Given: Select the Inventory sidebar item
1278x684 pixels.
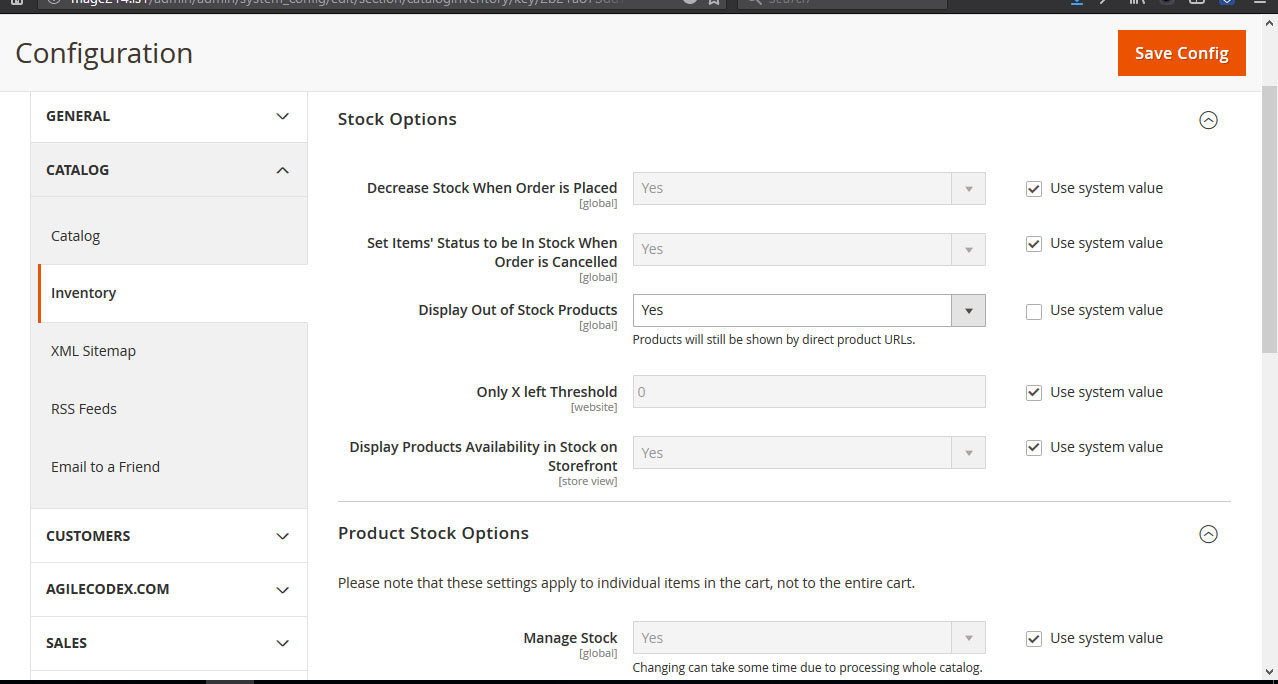Looking at the screenshot, I should [84, 293].
